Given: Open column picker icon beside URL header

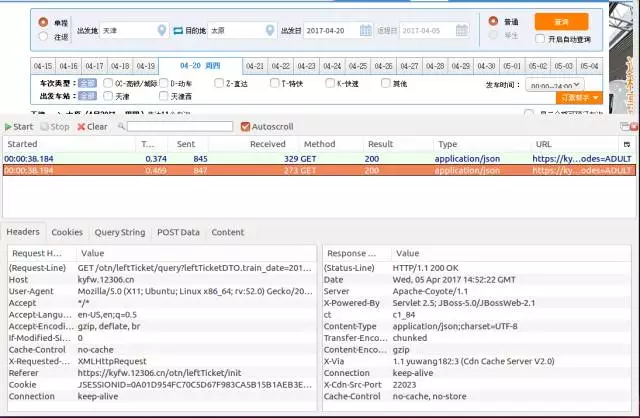Looking at the screenshot, I should tap(627, 144).
